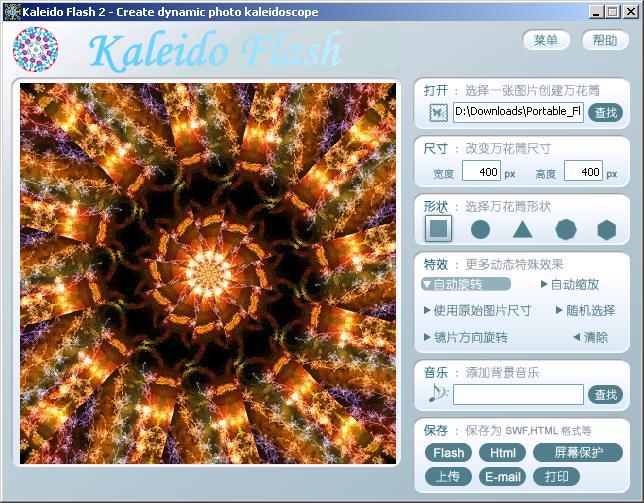Select the circle kaleidoscope shape
The width and height of the screenshot is (644, 503).
(480, 229)
